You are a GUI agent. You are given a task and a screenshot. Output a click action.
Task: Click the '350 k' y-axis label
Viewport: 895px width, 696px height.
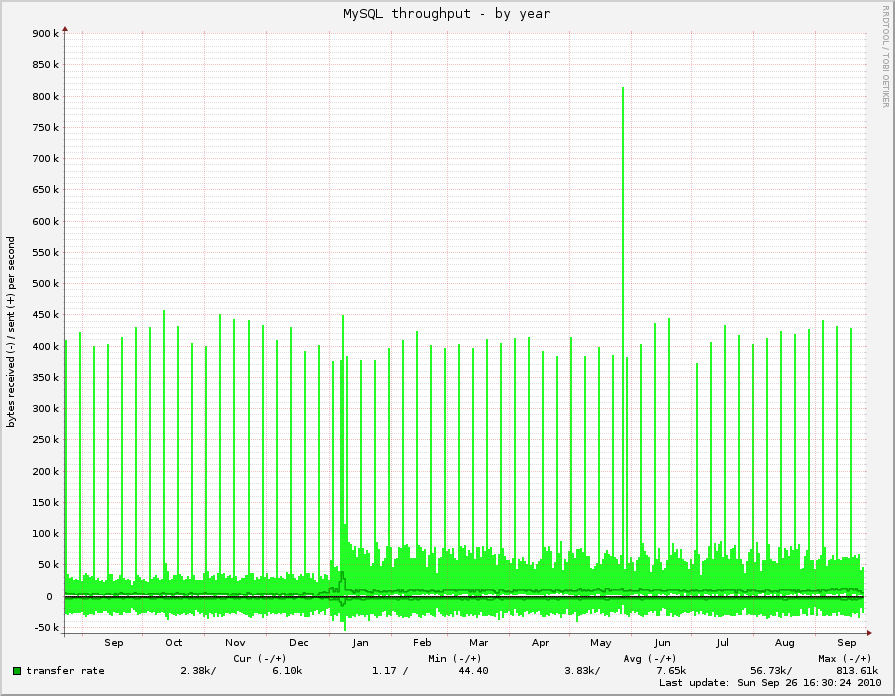[x=46, y=377]
